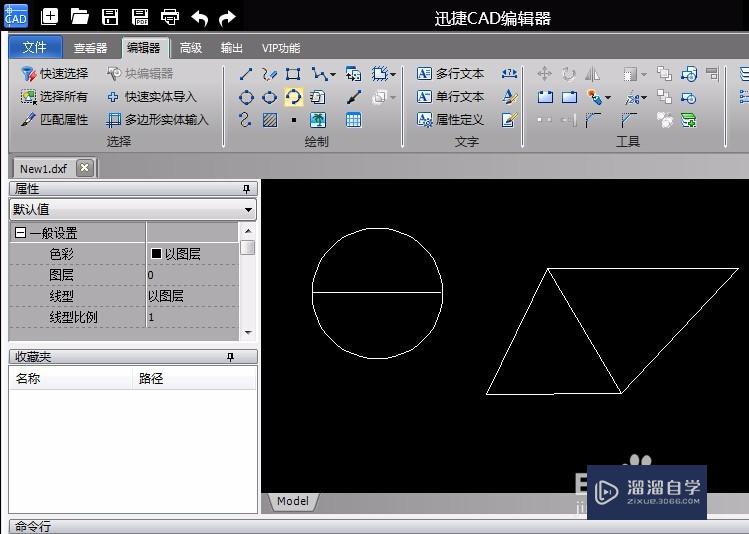This screenshot has width=749, height=534.
Task: Click the insert block icon
Action: pos(353,74)
